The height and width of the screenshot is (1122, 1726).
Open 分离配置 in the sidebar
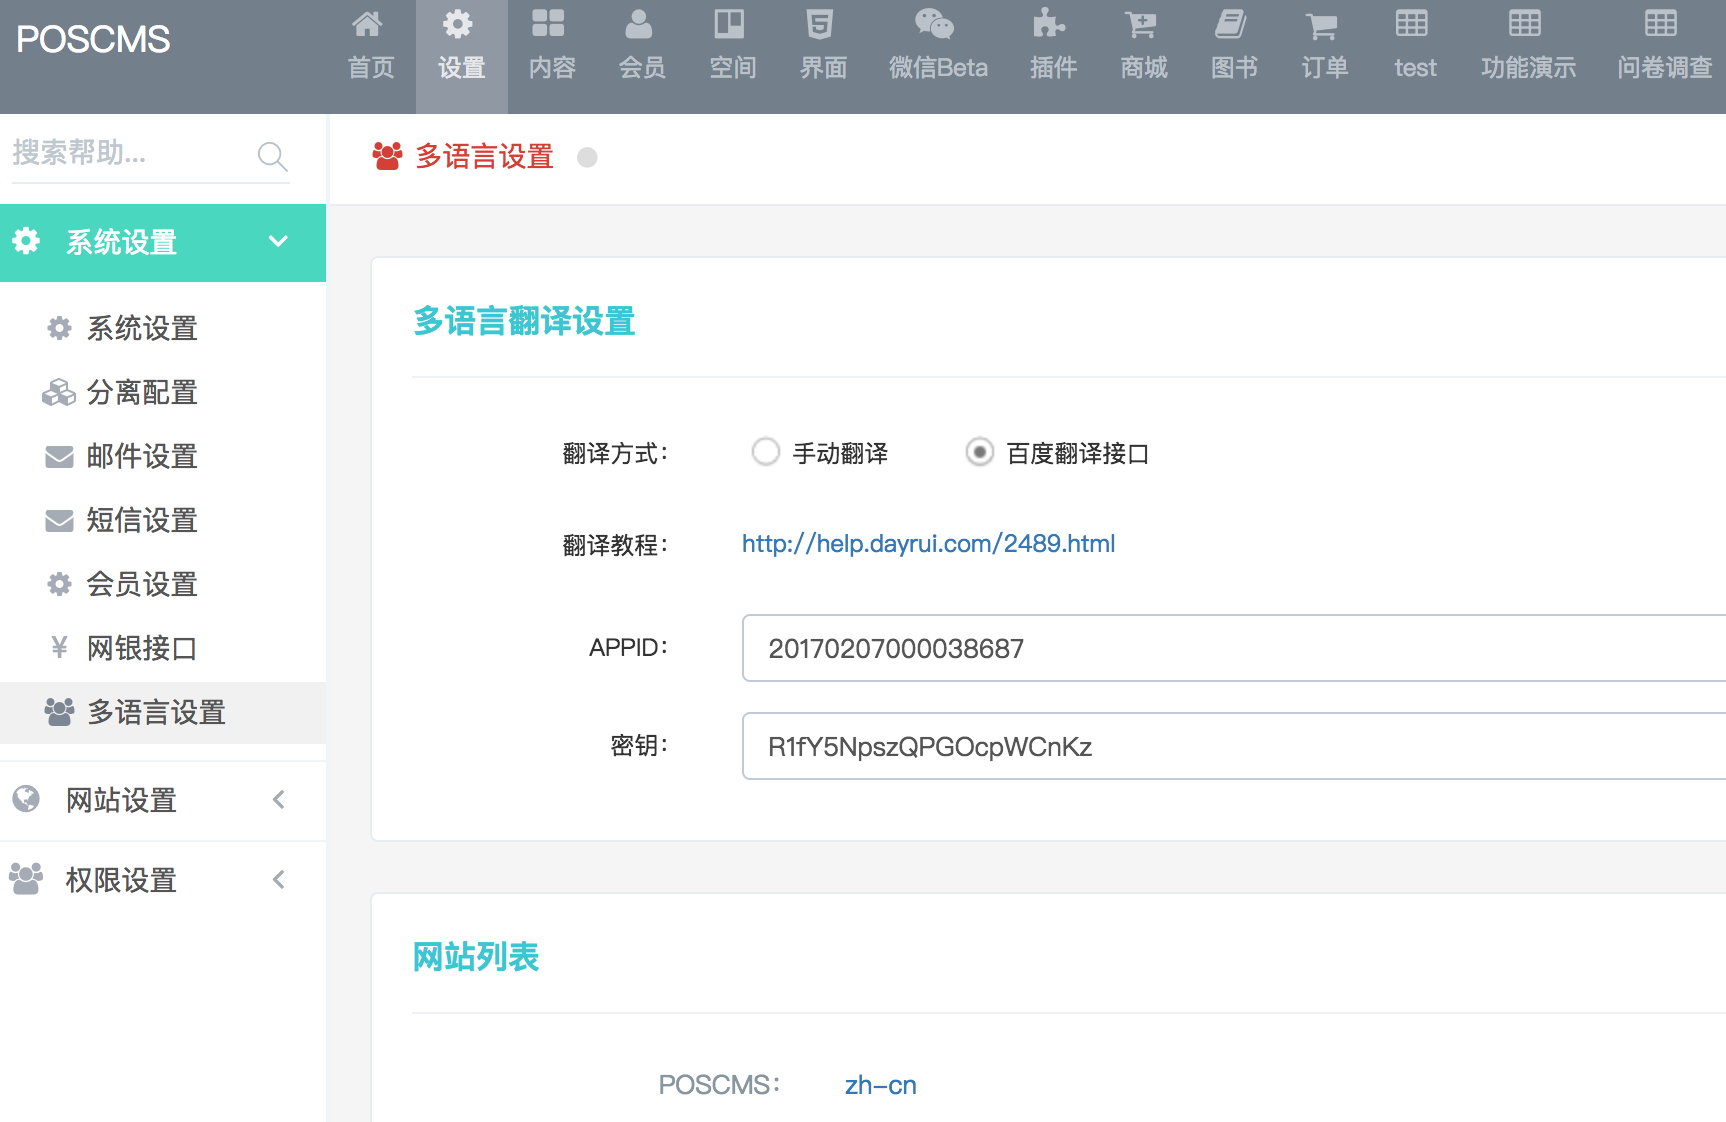point(142,392)
